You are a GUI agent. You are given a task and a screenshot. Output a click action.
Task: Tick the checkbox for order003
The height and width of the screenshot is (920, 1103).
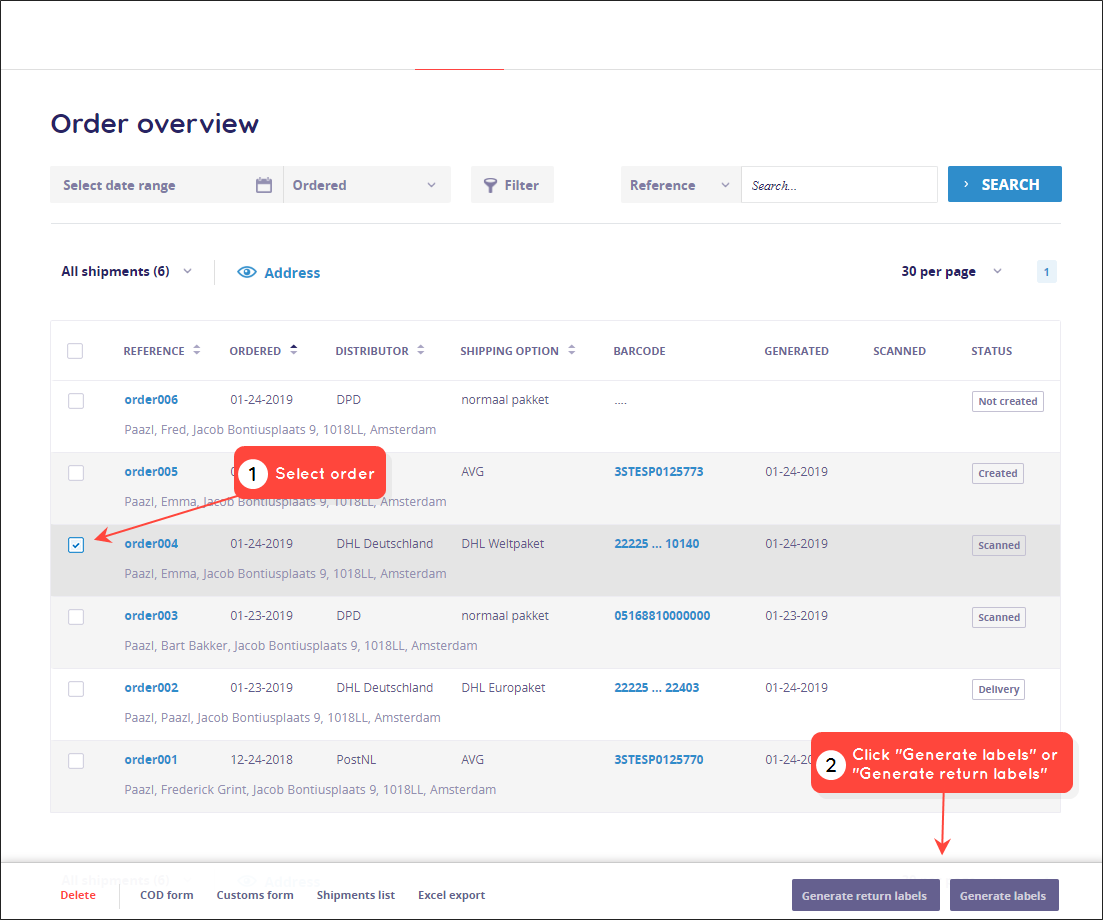[76, 617]
